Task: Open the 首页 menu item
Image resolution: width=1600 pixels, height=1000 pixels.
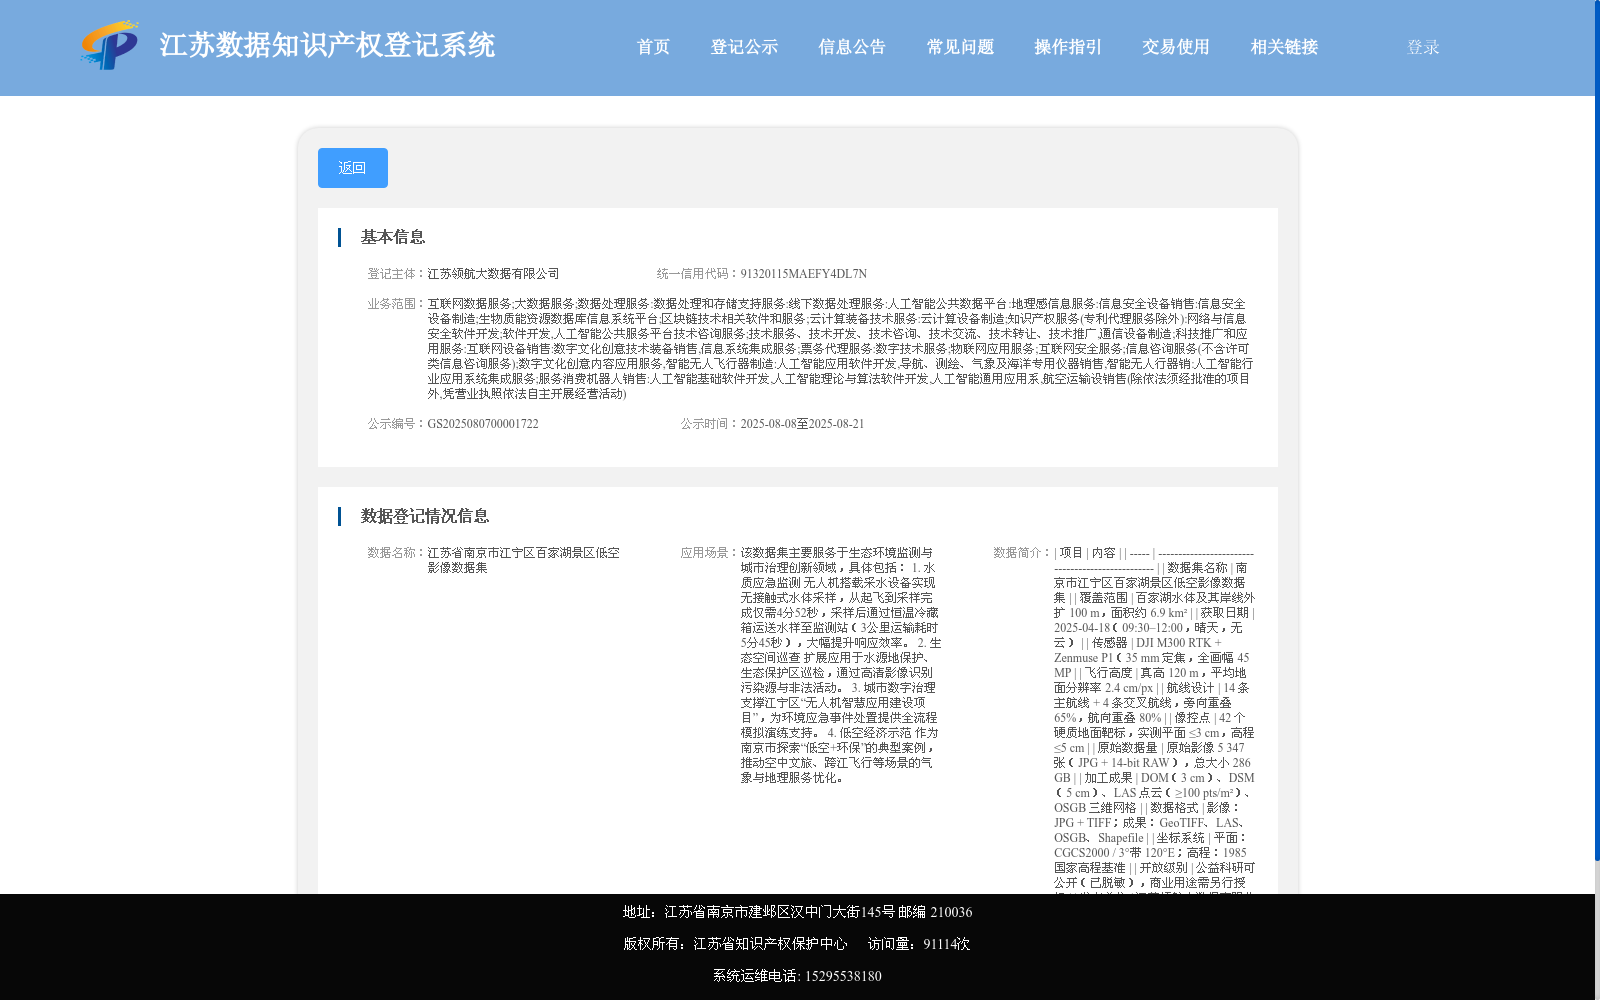Action: [654, 47]
